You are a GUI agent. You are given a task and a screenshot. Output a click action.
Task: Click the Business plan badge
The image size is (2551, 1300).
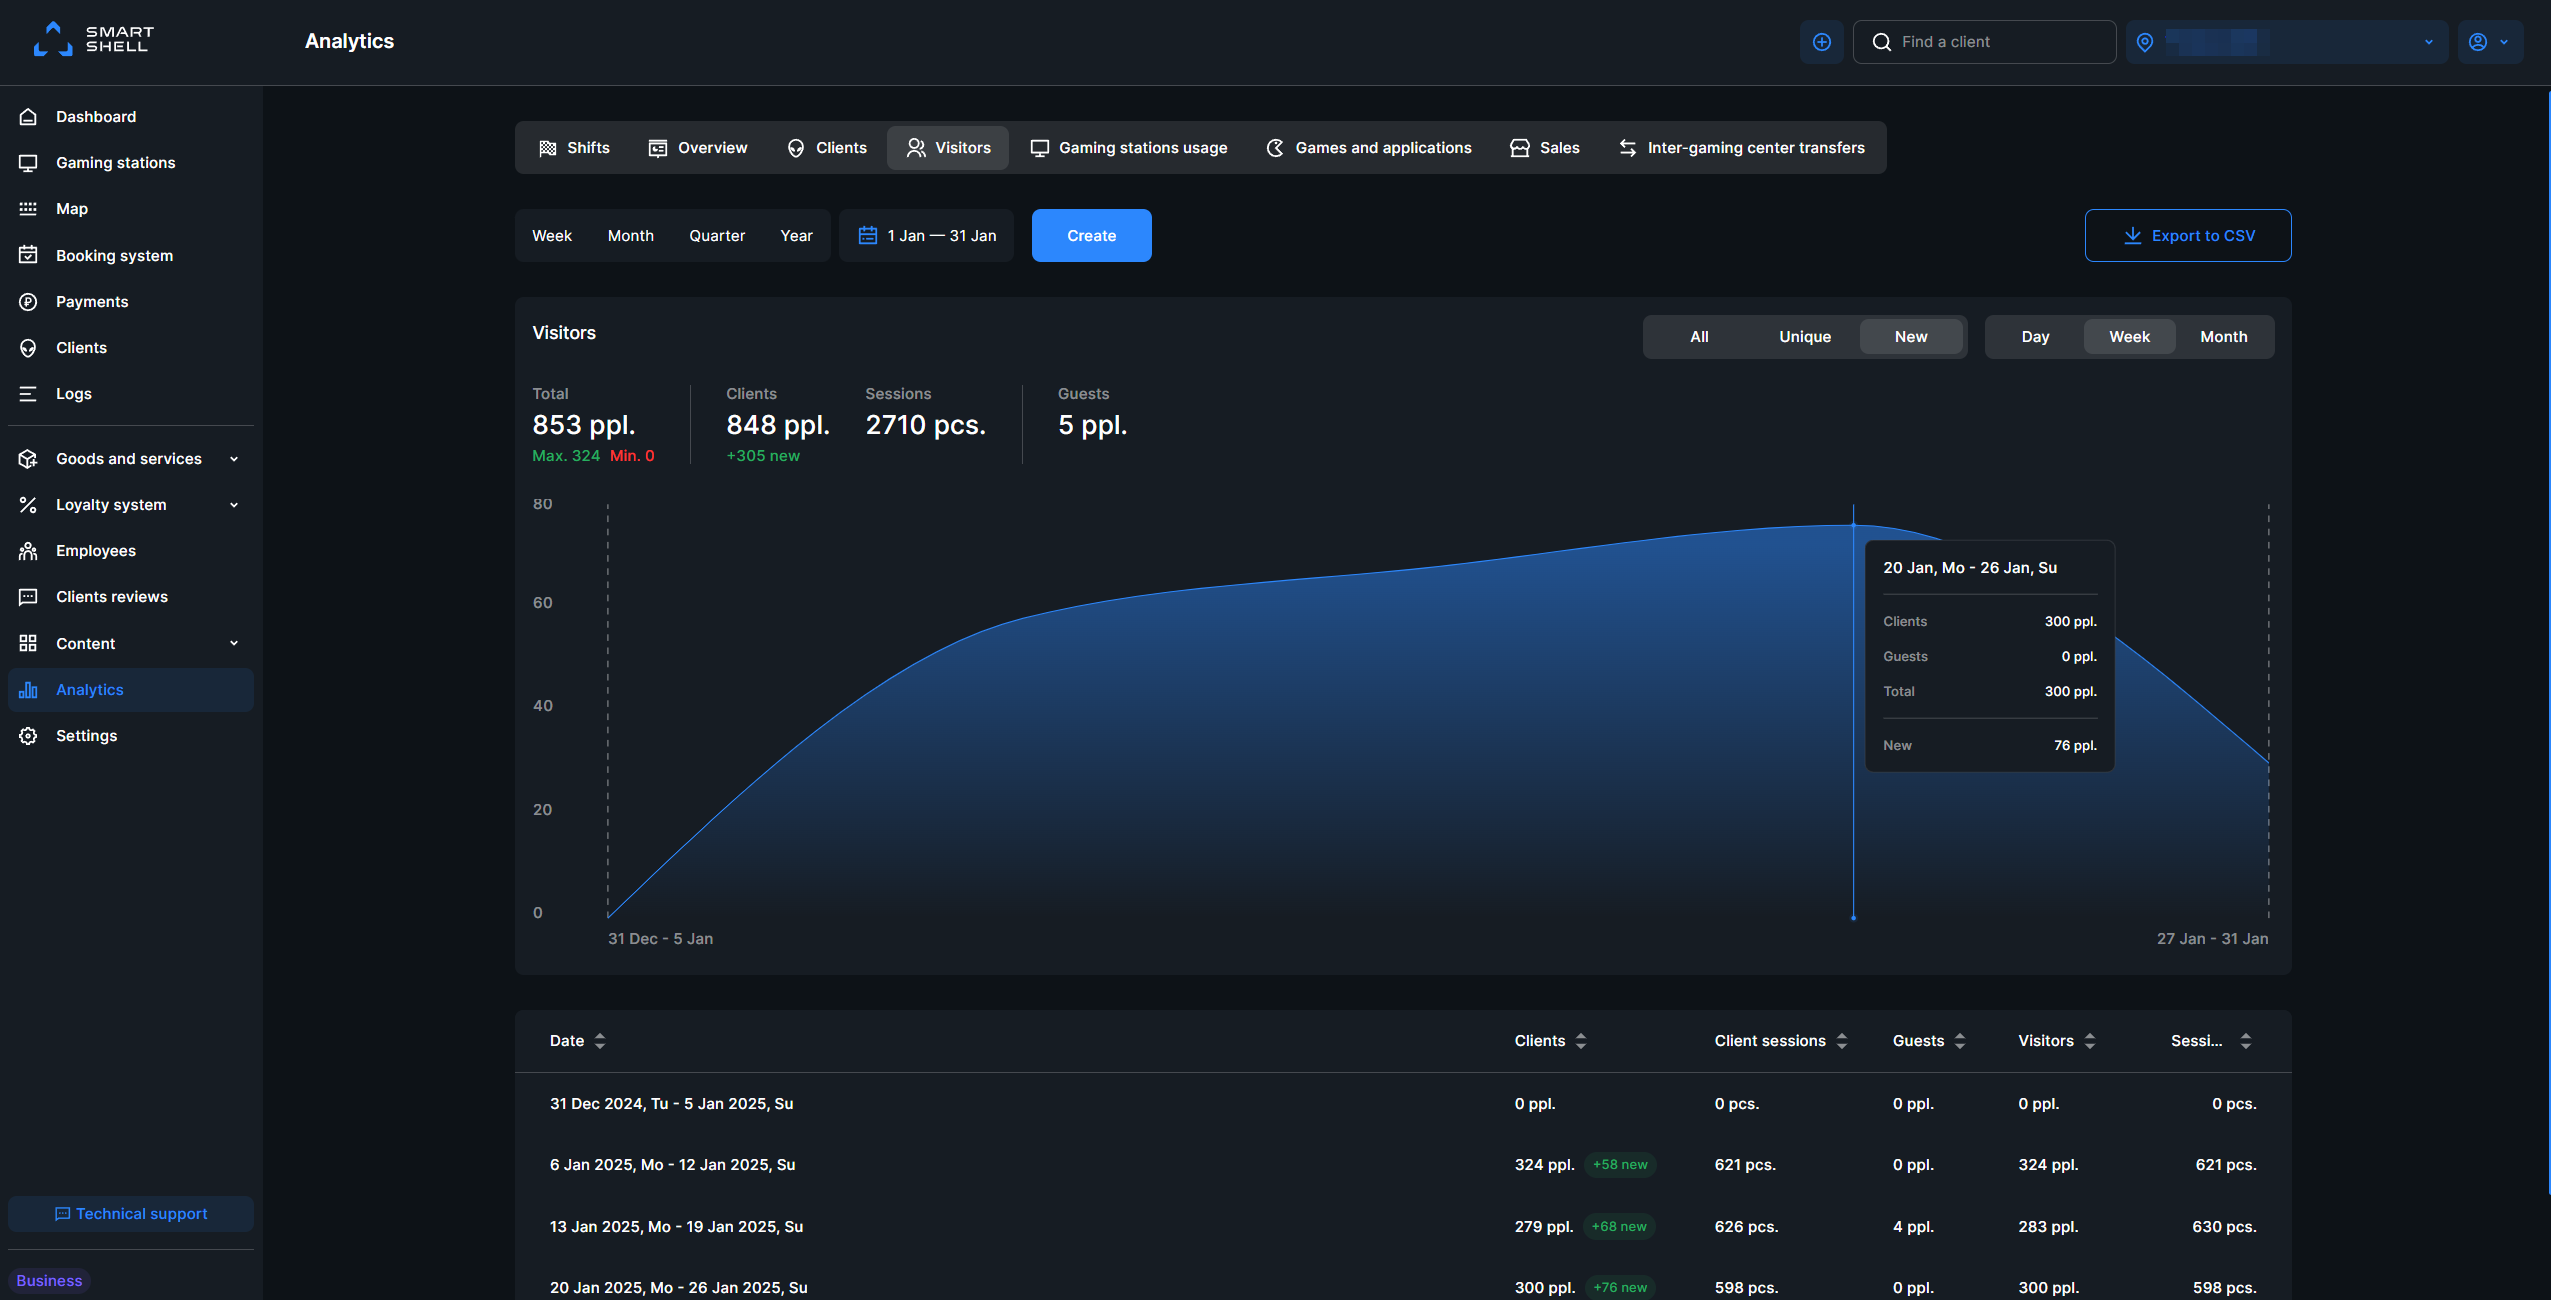pos(49,1281)
